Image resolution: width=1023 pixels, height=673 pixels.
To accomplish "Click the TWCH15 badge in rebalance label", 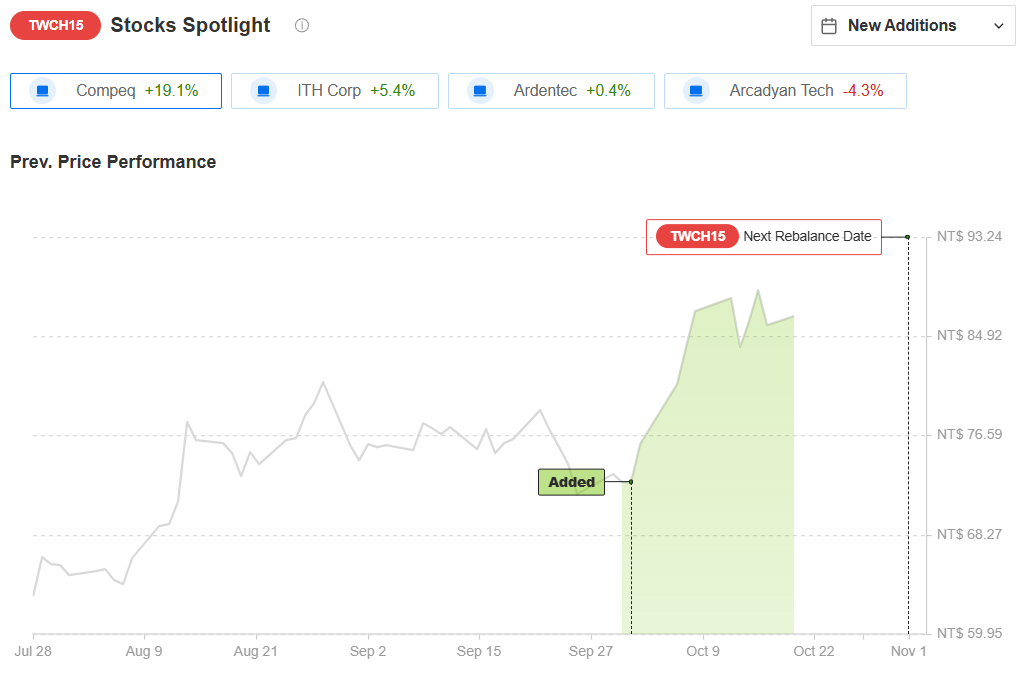I will (697, 237).
